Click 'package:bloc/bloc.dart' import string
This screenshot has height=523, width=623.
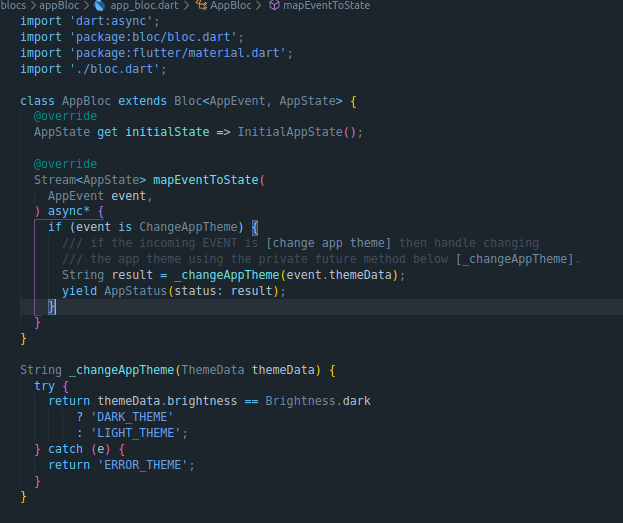[153, 37]
